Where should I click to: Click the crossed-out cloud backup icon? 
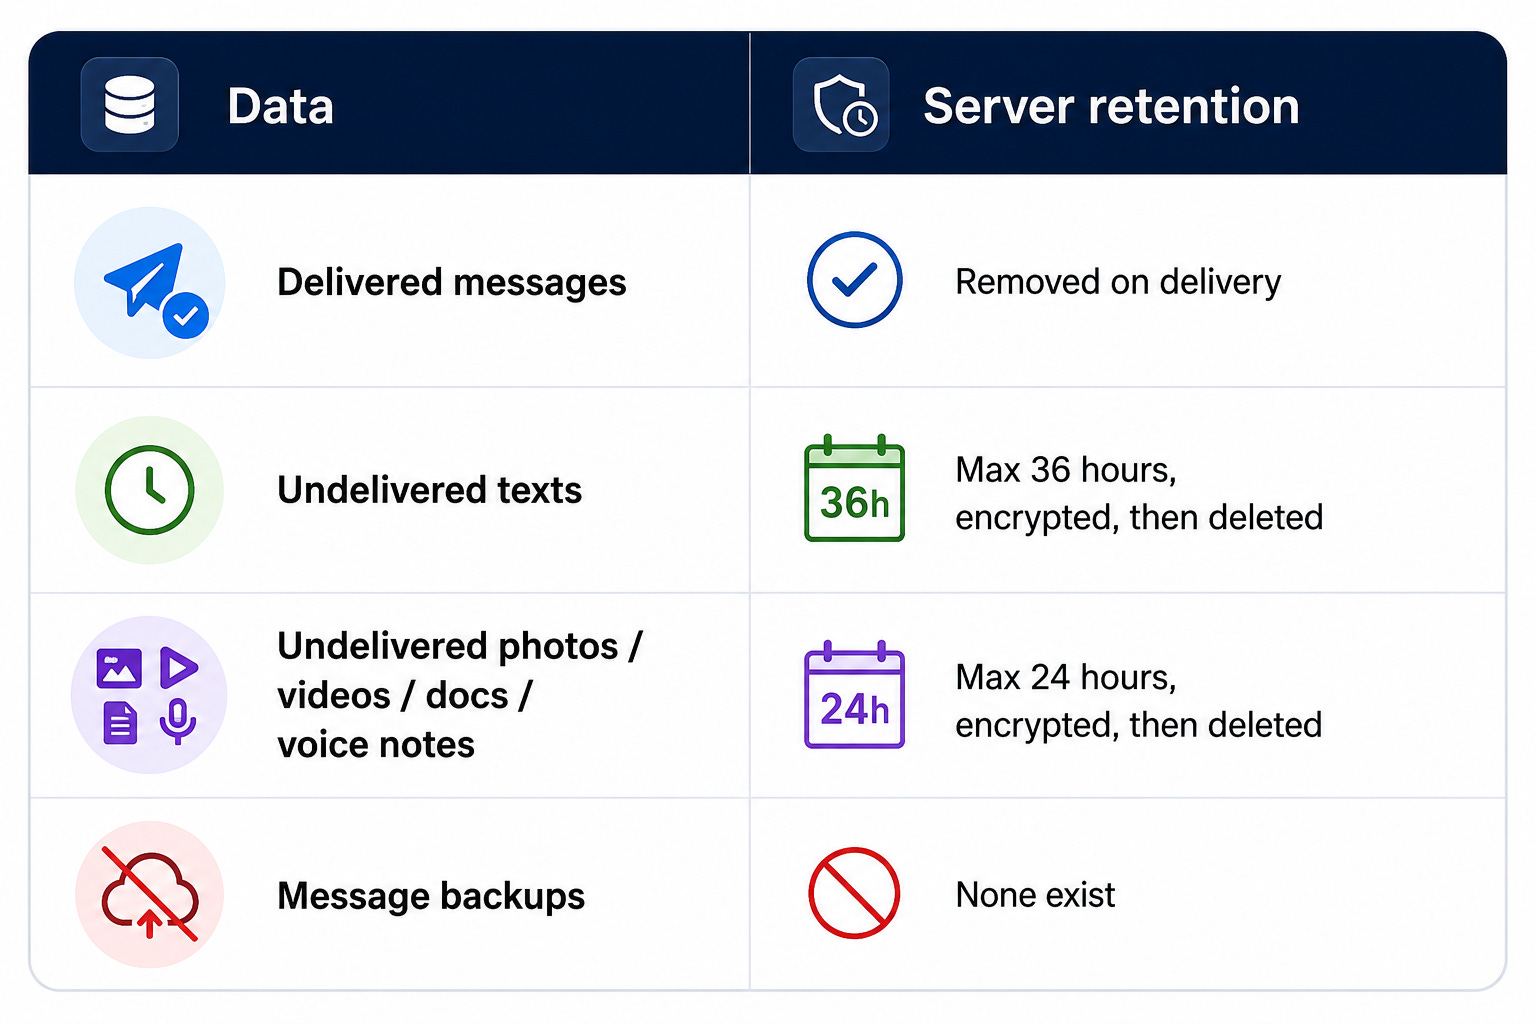(x=150, y=895)
